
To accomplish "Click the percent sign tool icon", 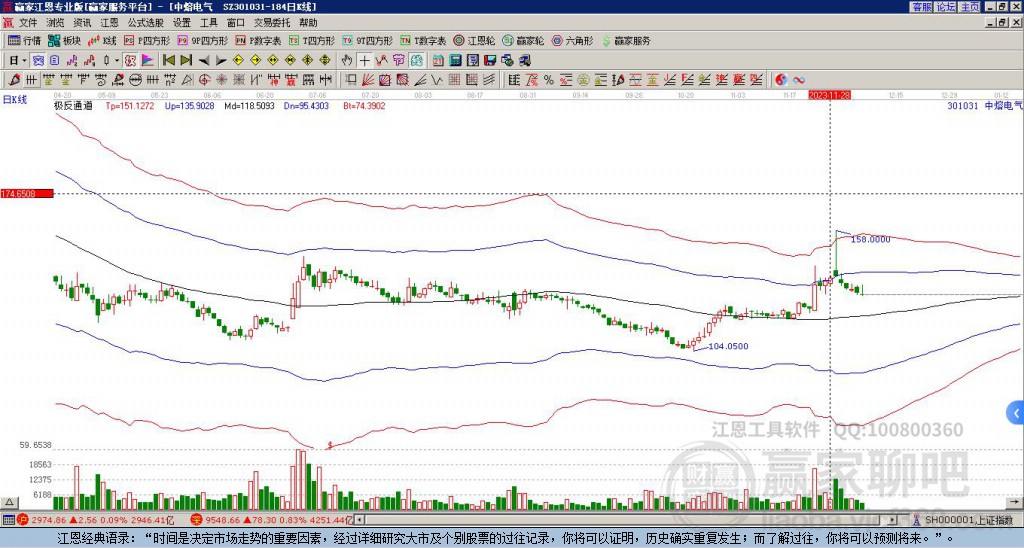I will 549,80.
